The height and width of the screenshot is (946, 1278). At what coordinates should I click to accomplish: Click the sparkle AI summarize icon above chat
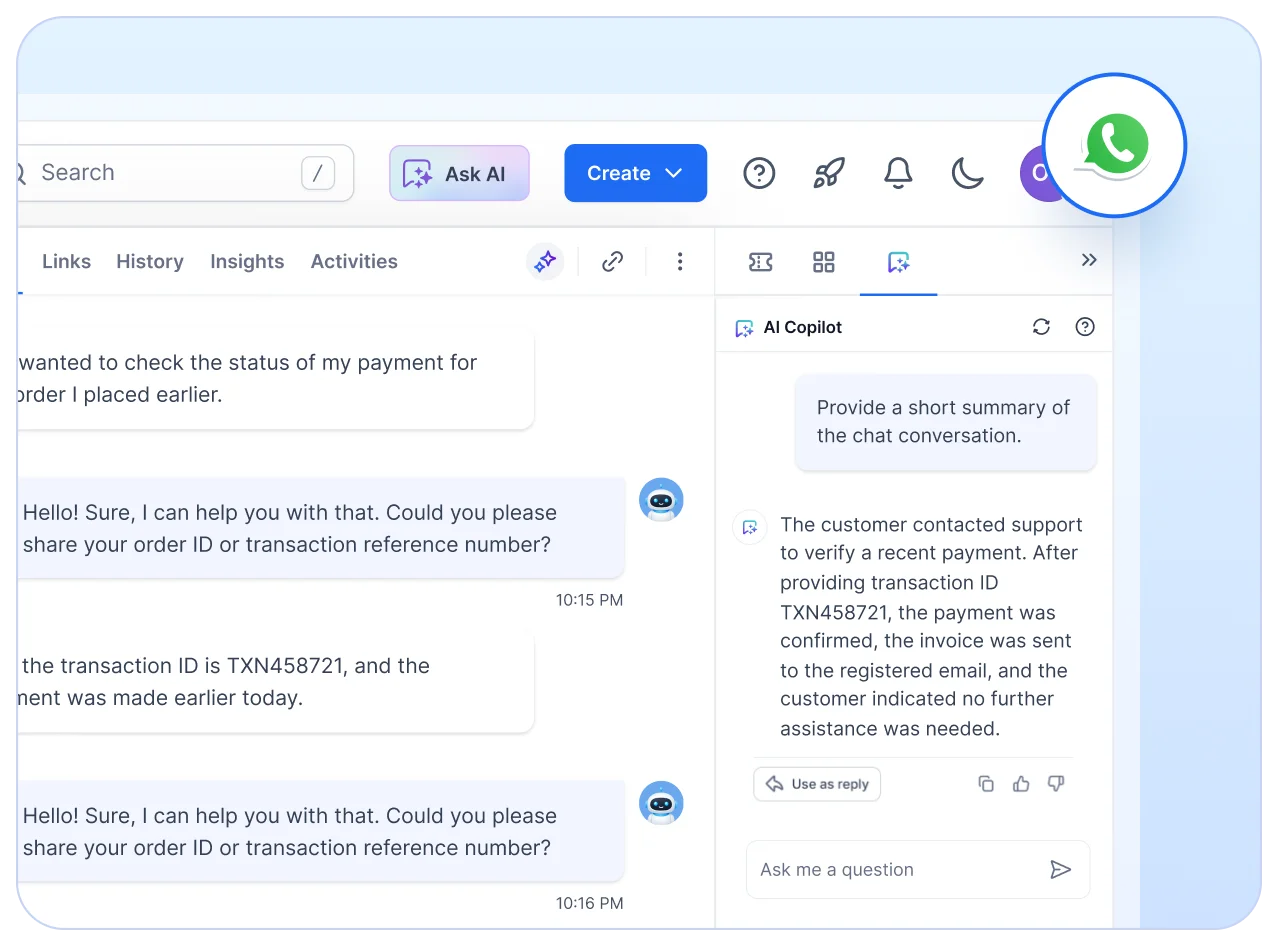[x=544, y=261]
